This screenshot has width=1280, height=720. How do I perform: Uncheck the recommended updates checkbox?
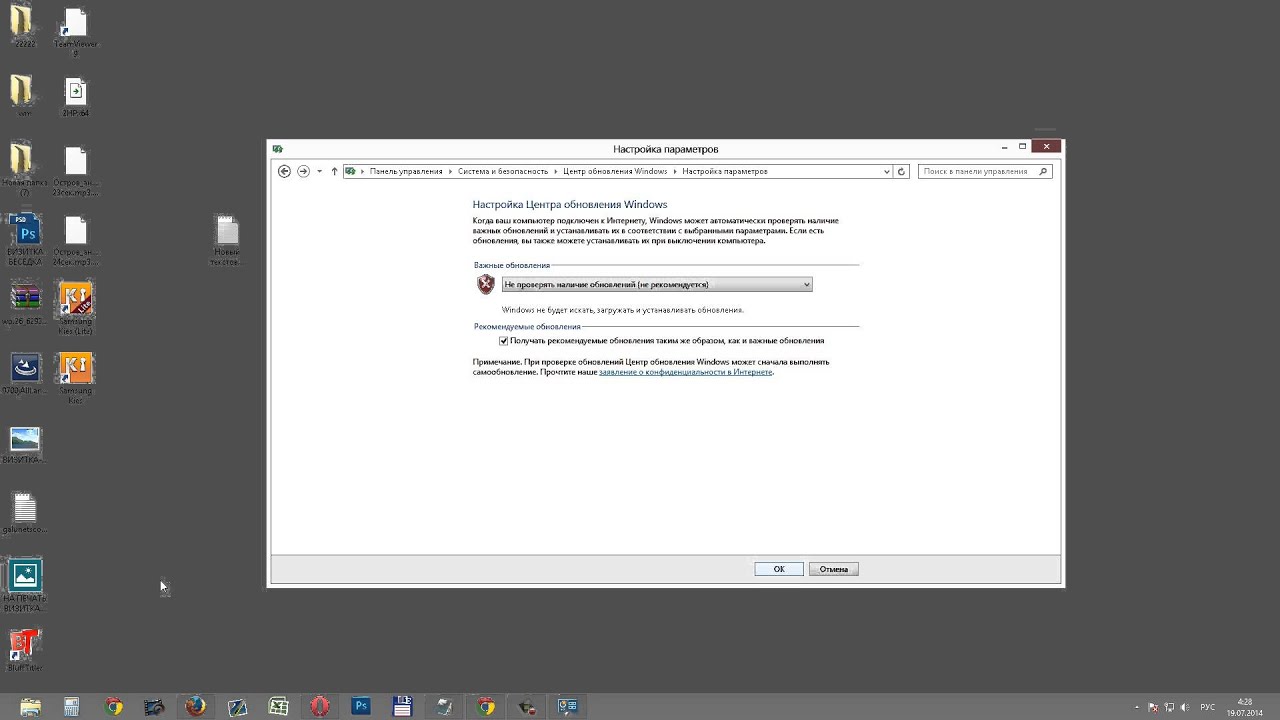click(503, 341)
